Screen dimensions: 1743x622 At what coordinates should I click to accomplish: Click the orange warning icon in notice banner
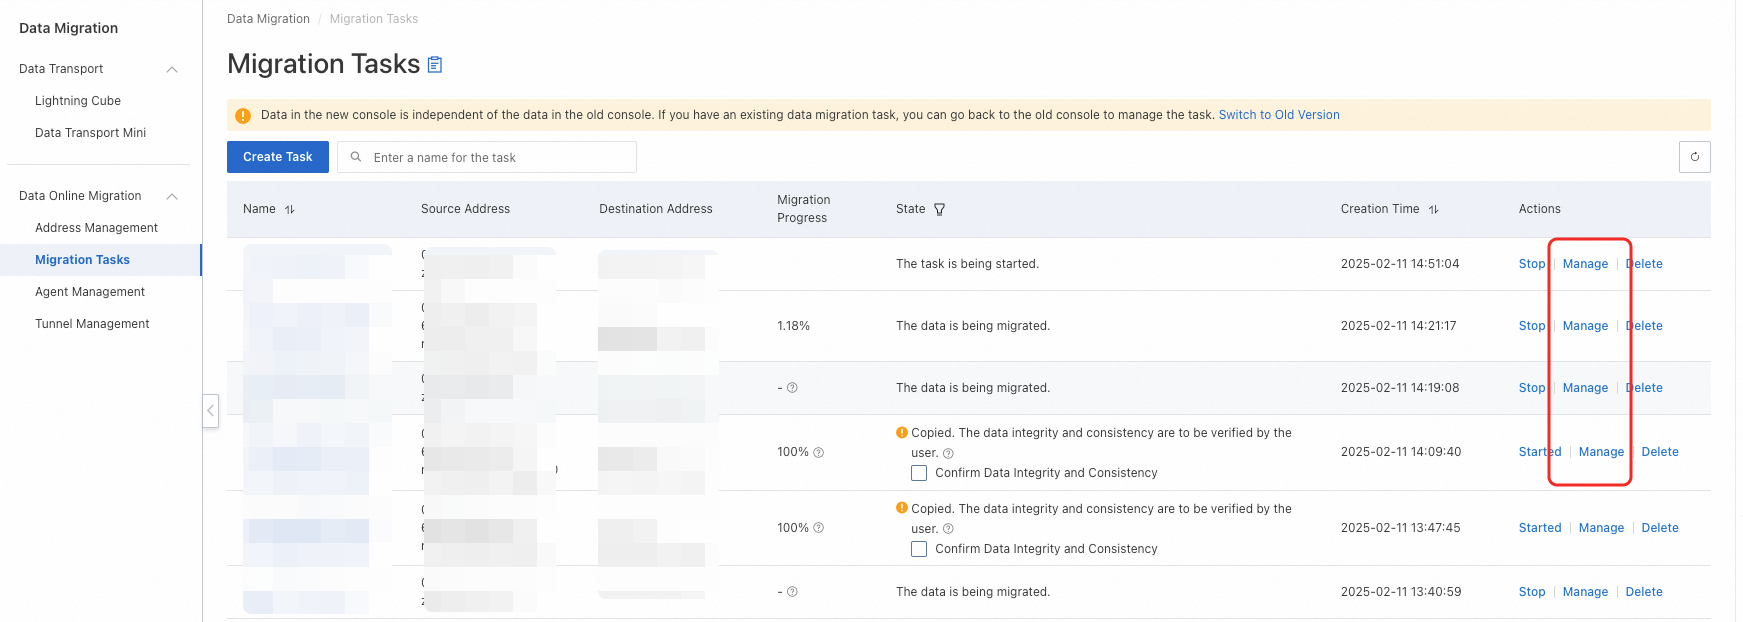tap(243, 116)
